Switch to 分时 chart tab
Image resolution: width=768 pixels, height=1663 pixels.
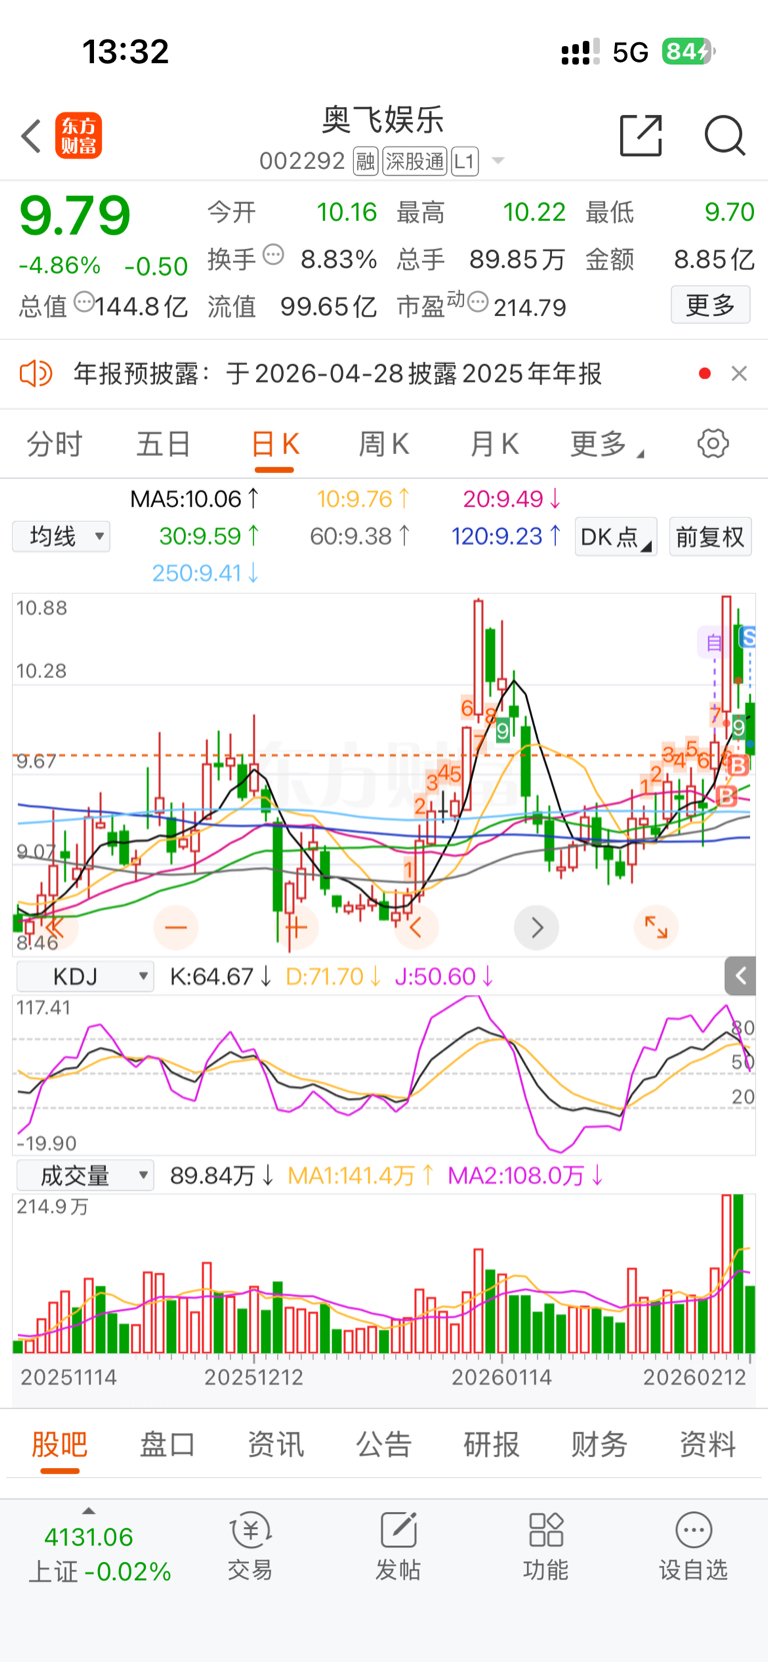click(x=54, y=444)
